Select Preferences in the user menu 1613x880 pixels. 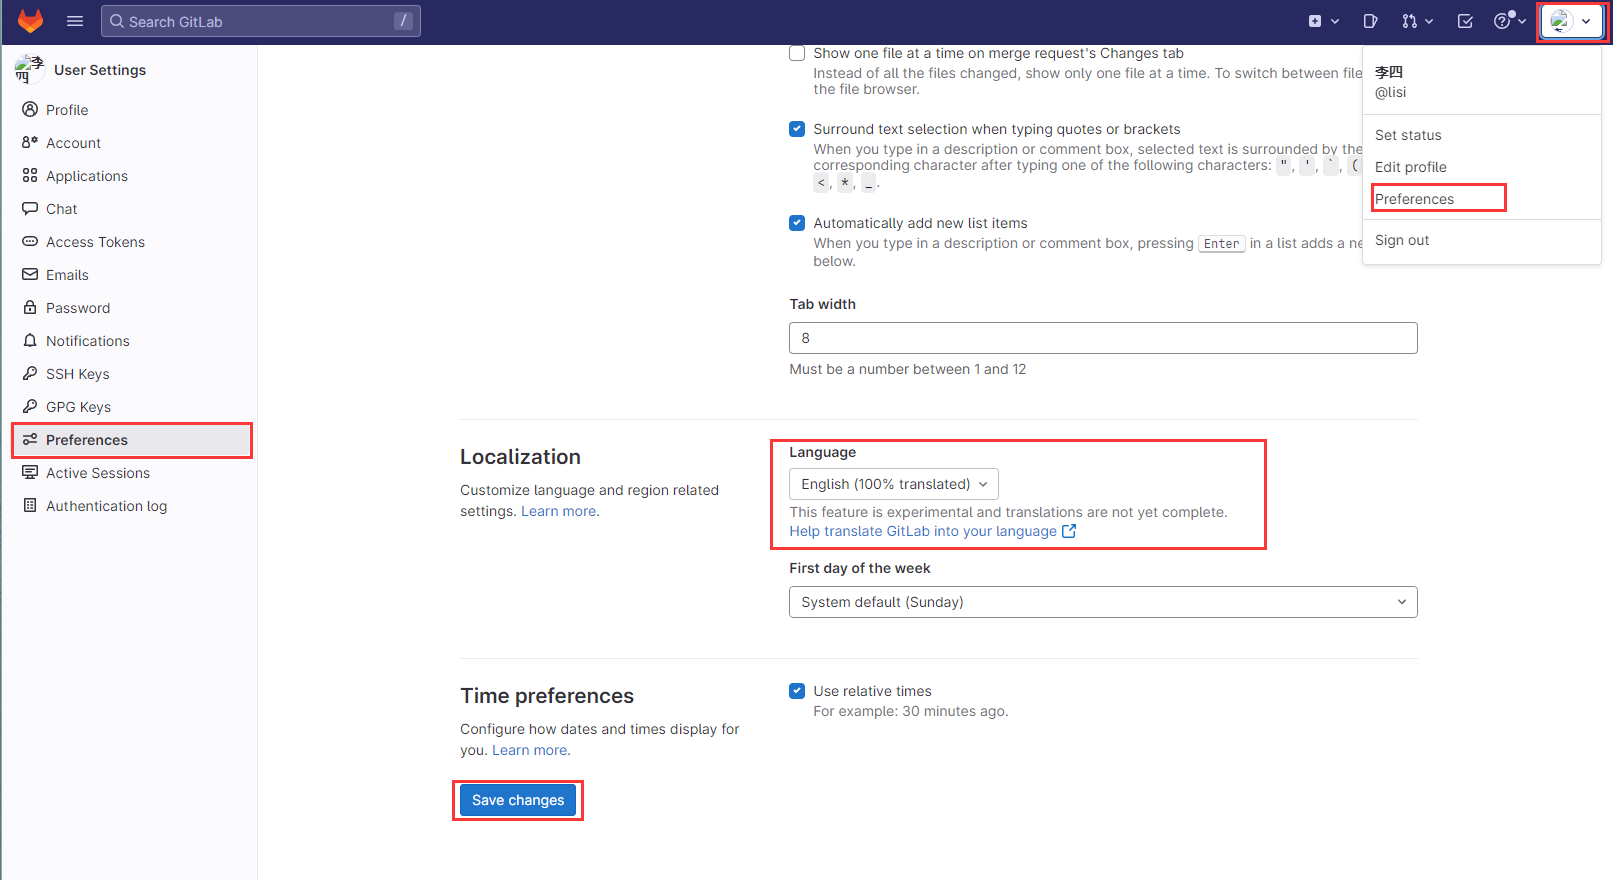tap(1414, 199)
